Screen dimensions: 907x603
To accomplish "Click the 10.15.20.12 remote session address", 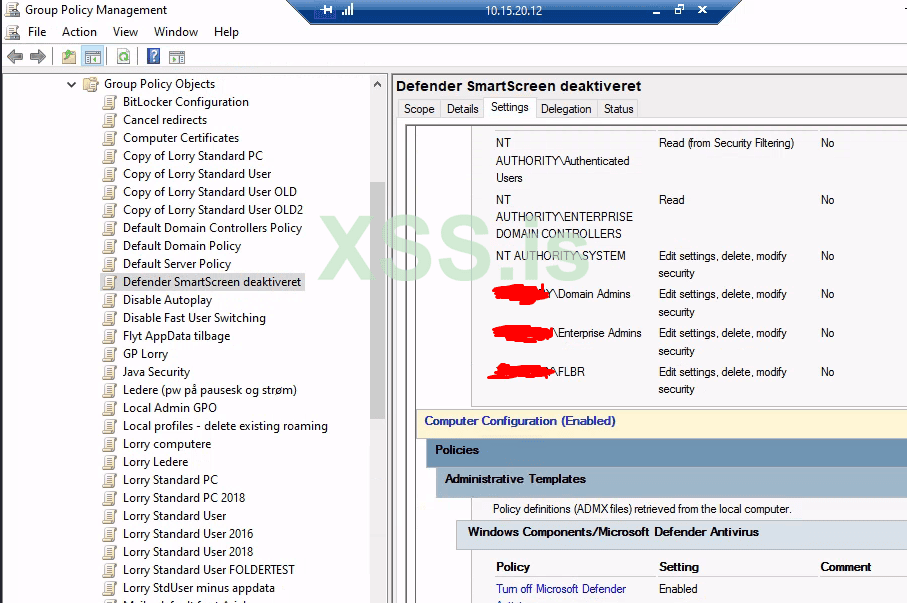I will point(513,10).
